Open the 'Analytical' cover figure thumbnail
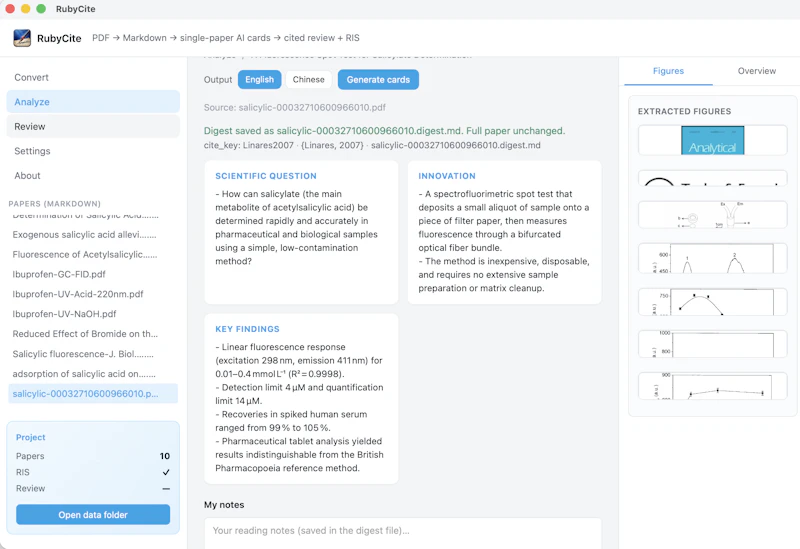 coord(712,140)
